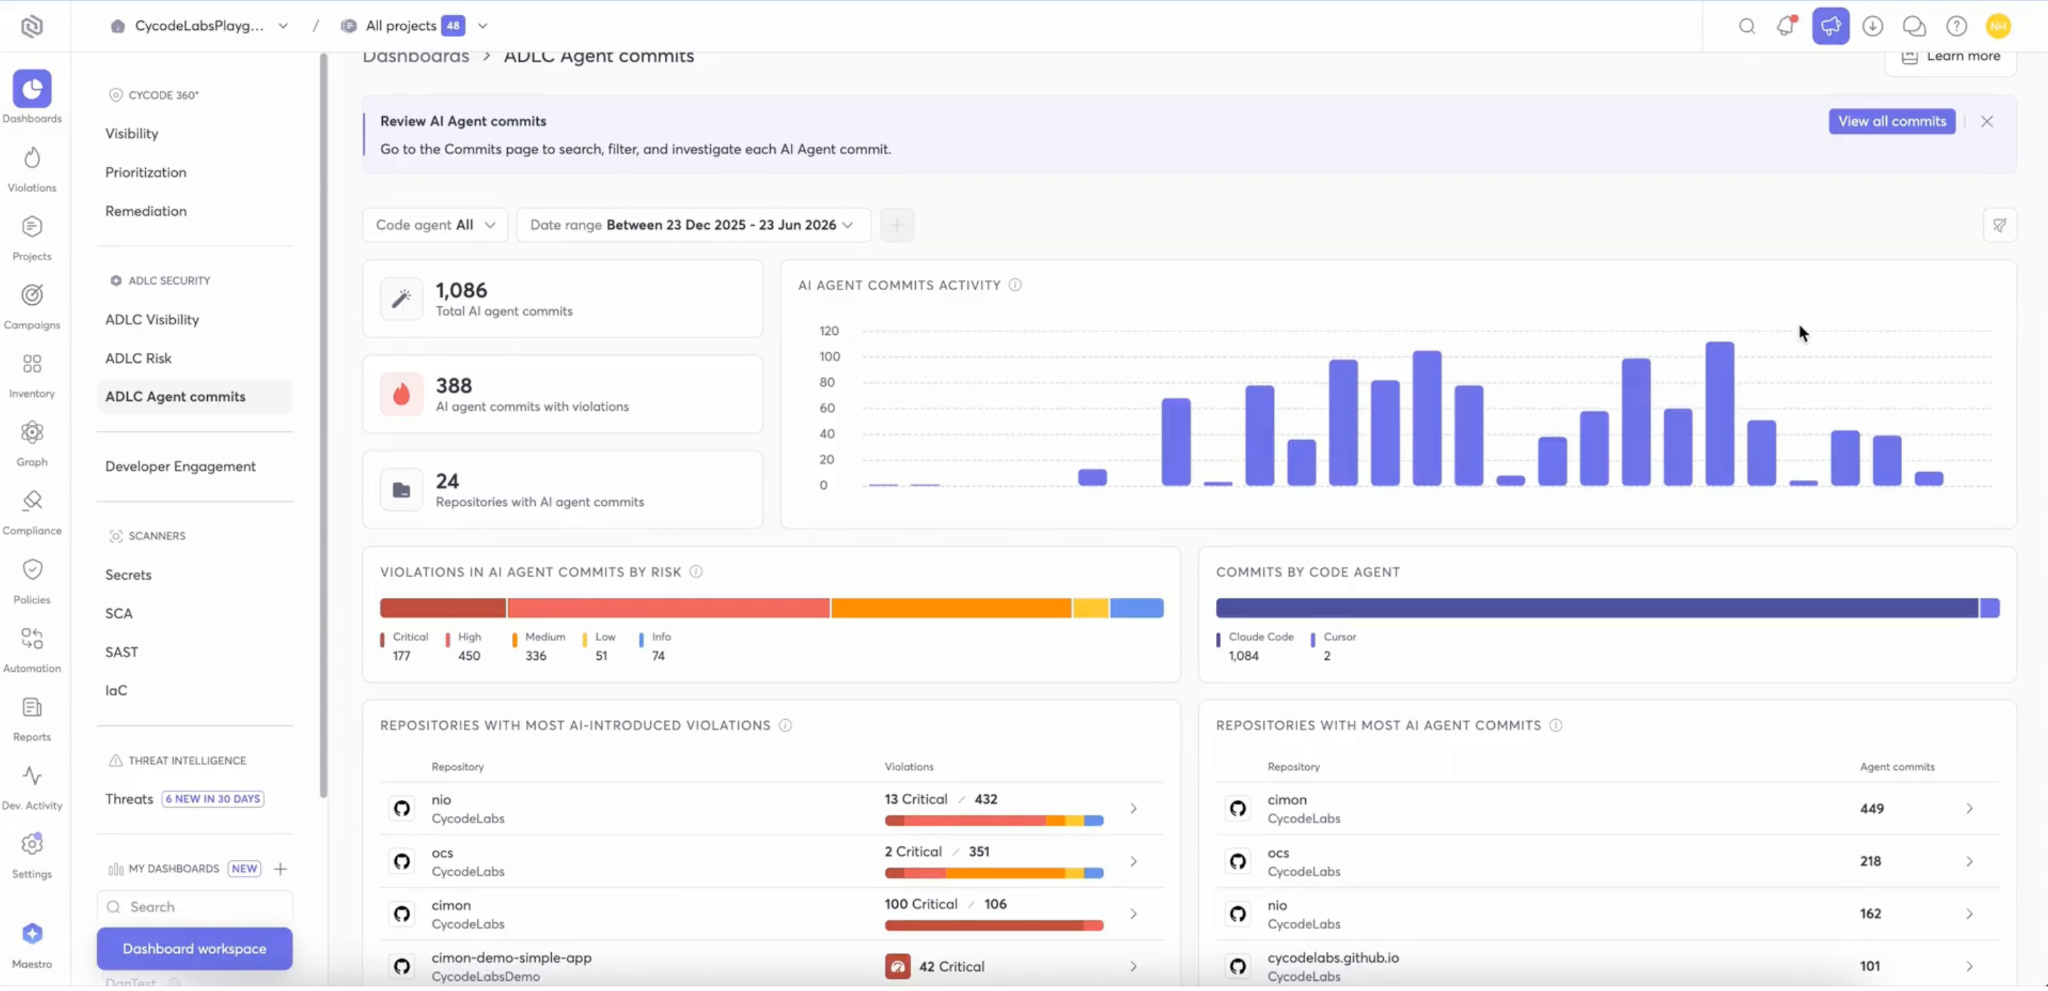Open notifications bell
This screenshot has width=2048, height=991.
[1787, 26]
